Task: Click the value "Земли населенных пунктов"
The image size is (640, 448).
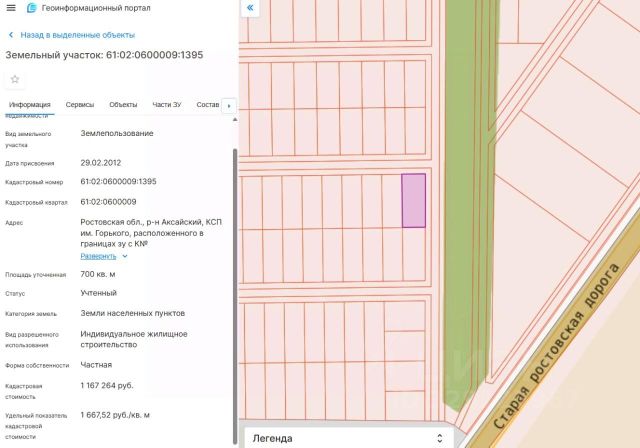Action: [133, 313]
